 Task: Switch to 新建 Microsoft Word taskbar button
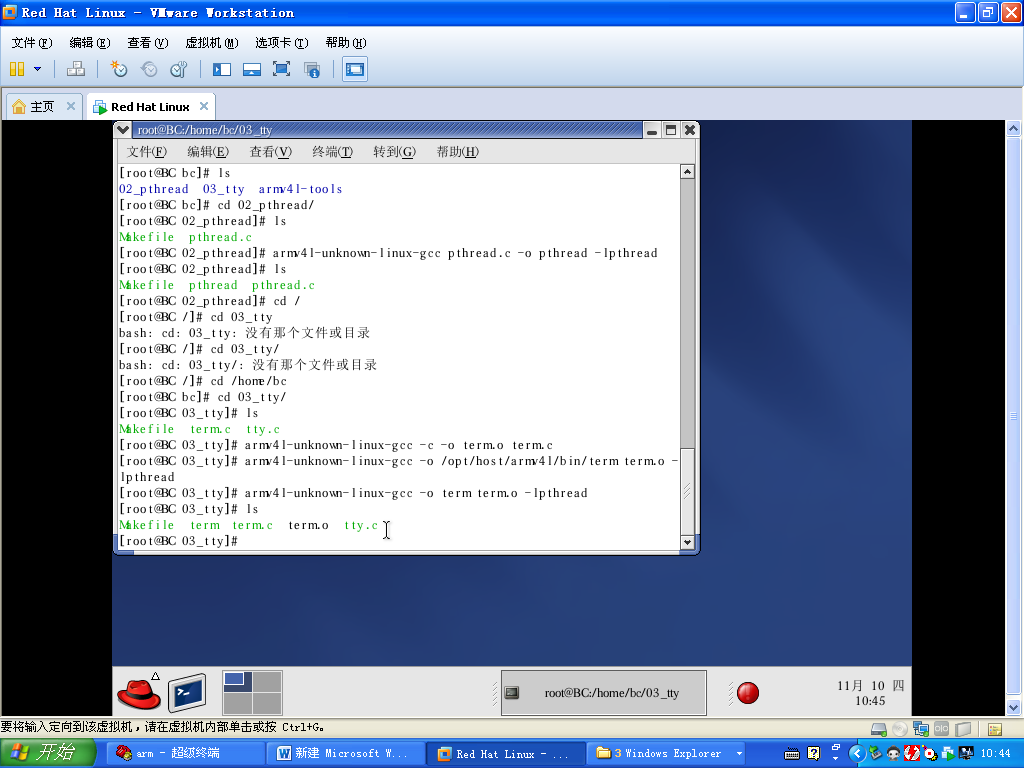pos(345,754)
